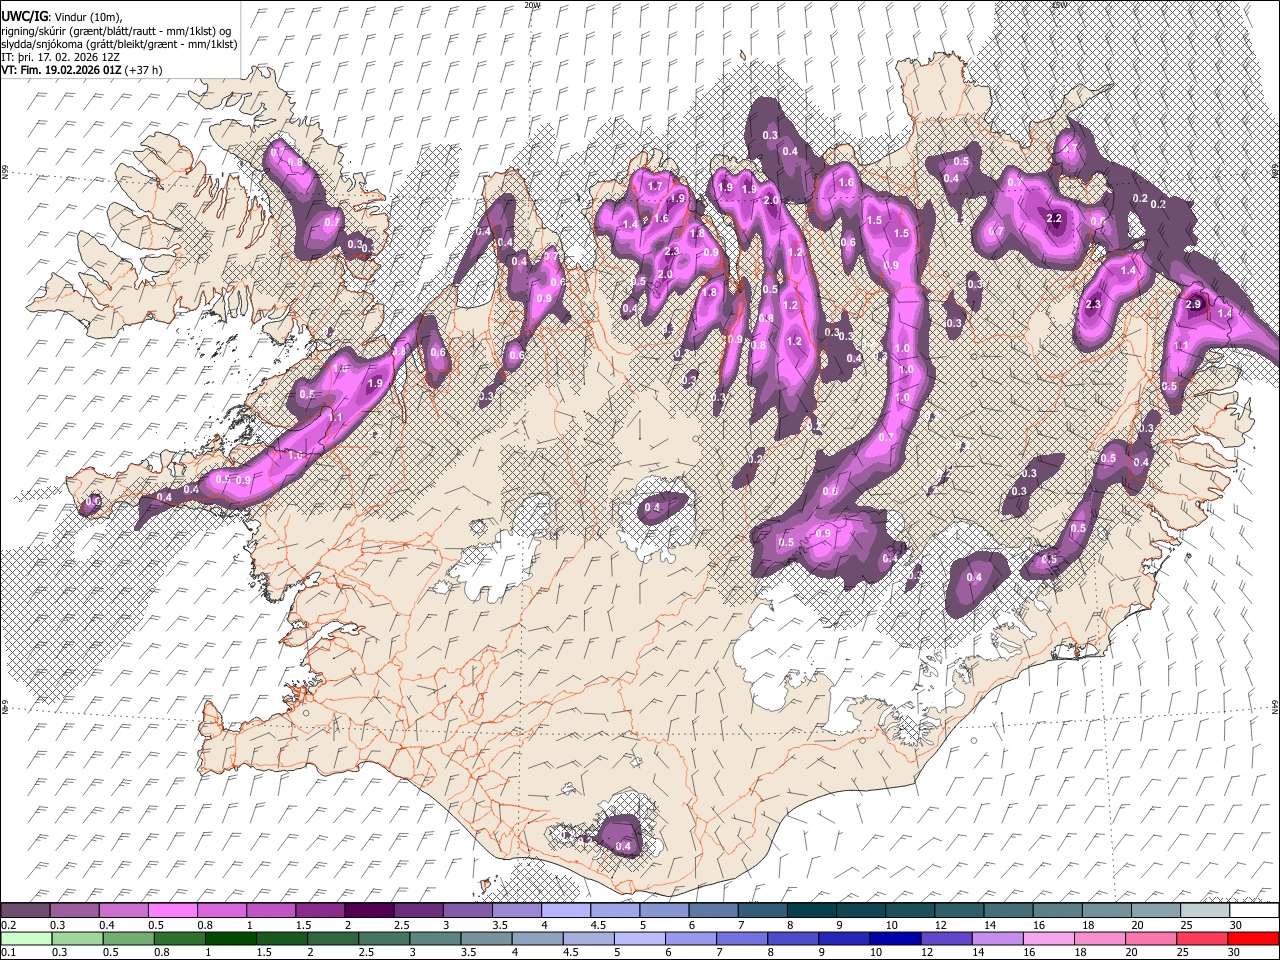The width and height of the screenshot is (1280, 960).
Task: Select the pale pink 16–18 swatch in lower legend
Action: click(1049, 938)
